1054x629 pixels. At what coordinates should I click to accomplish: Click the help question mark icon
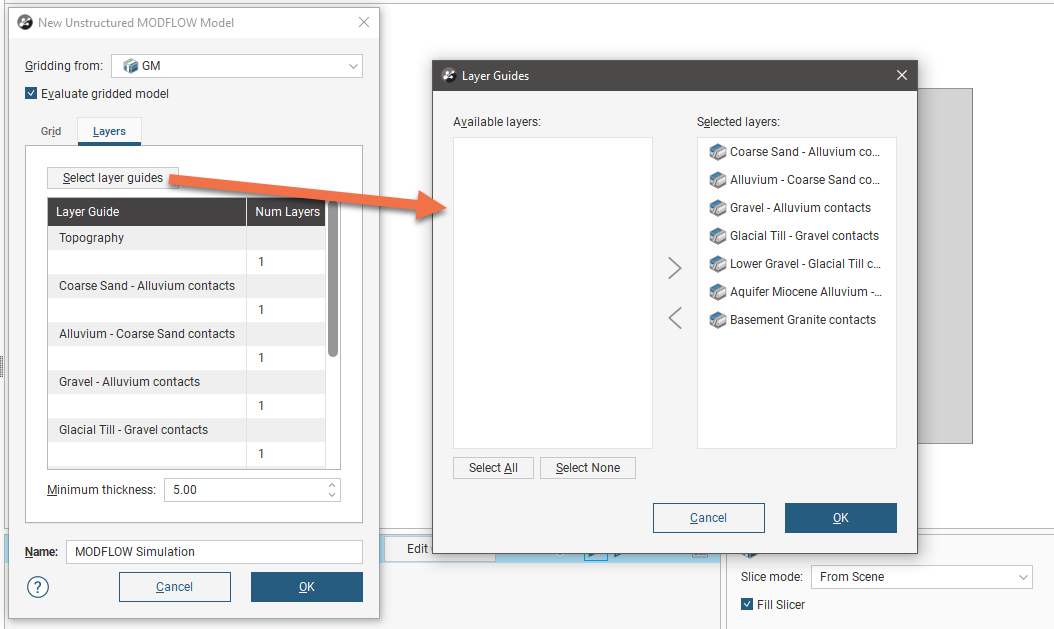tap(37, 587)
